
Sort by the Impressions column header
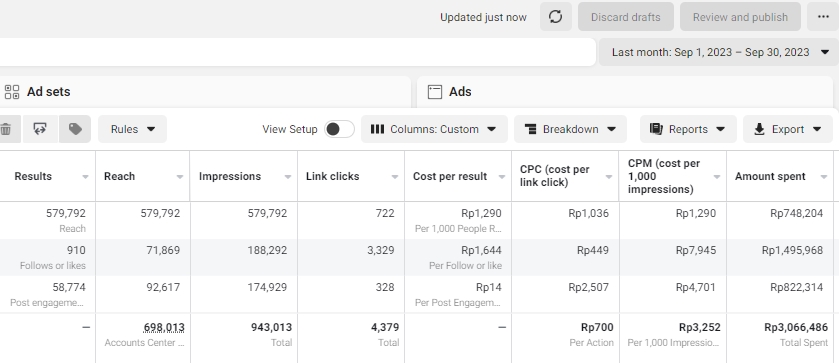pyautogui.click(x=230, y=176)
